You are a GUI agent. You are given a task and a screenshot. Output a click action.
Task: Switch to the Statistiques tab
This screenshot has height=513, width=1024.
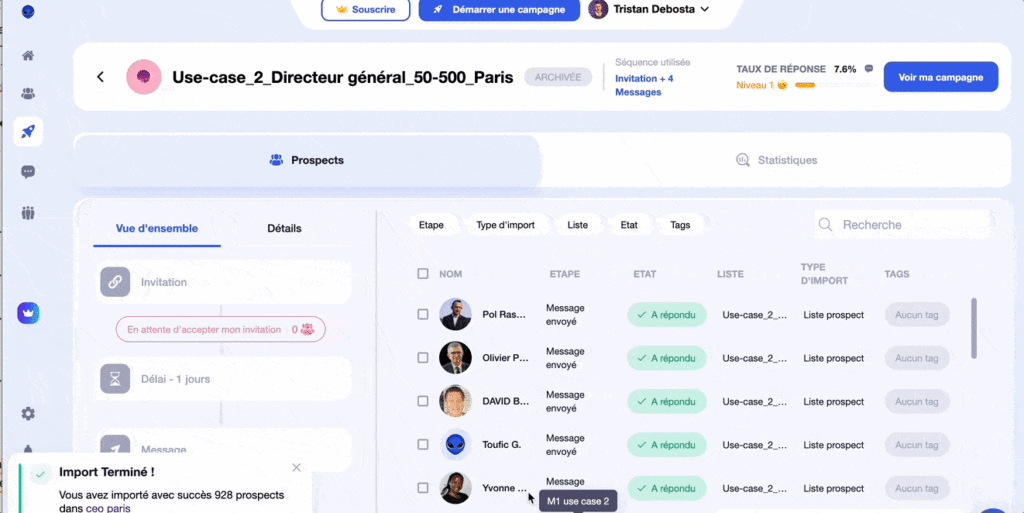pos(776,160)
